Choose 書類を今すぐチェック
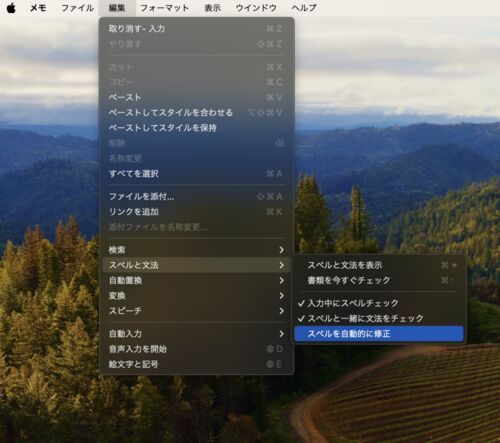500x443 pixels. click(379, 280)
